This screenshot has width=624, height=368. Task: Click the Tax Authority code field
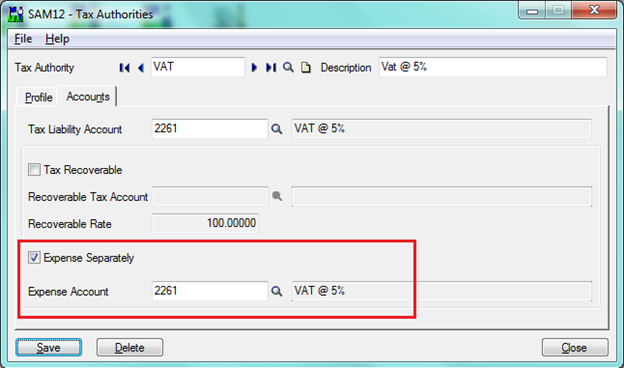[x=198, y=67]
